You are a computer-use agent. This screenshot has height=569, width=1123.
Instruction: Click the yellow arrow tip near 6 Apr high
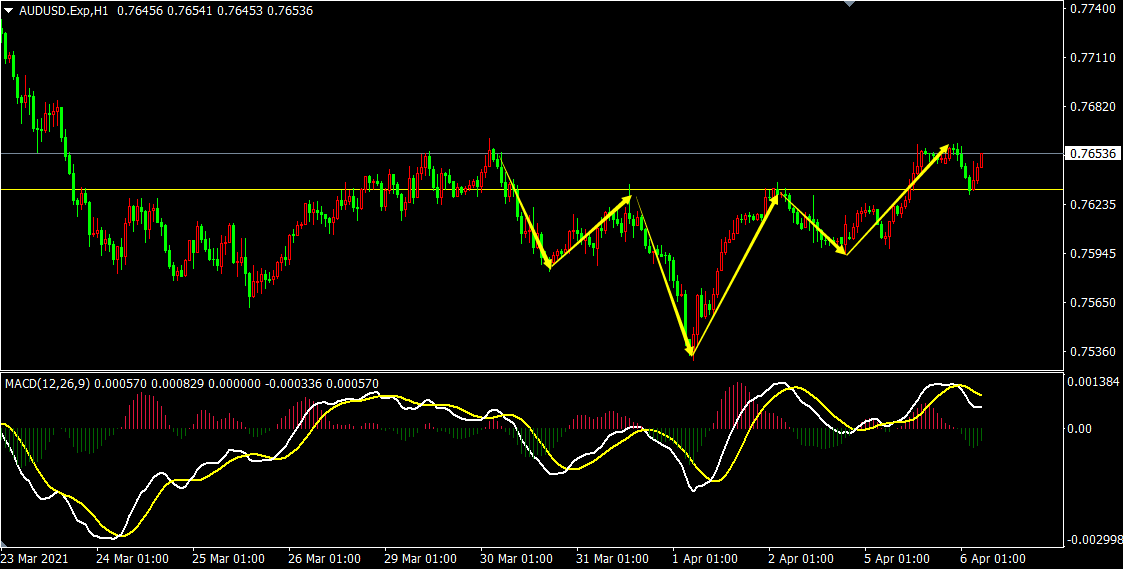tap(945, 148)
